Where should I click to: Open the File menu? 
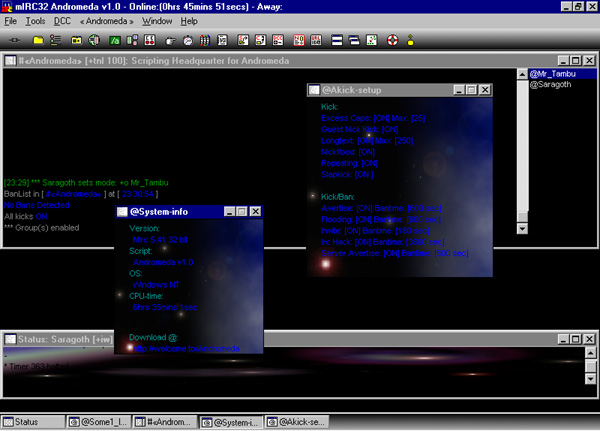(x=10, y=21)
